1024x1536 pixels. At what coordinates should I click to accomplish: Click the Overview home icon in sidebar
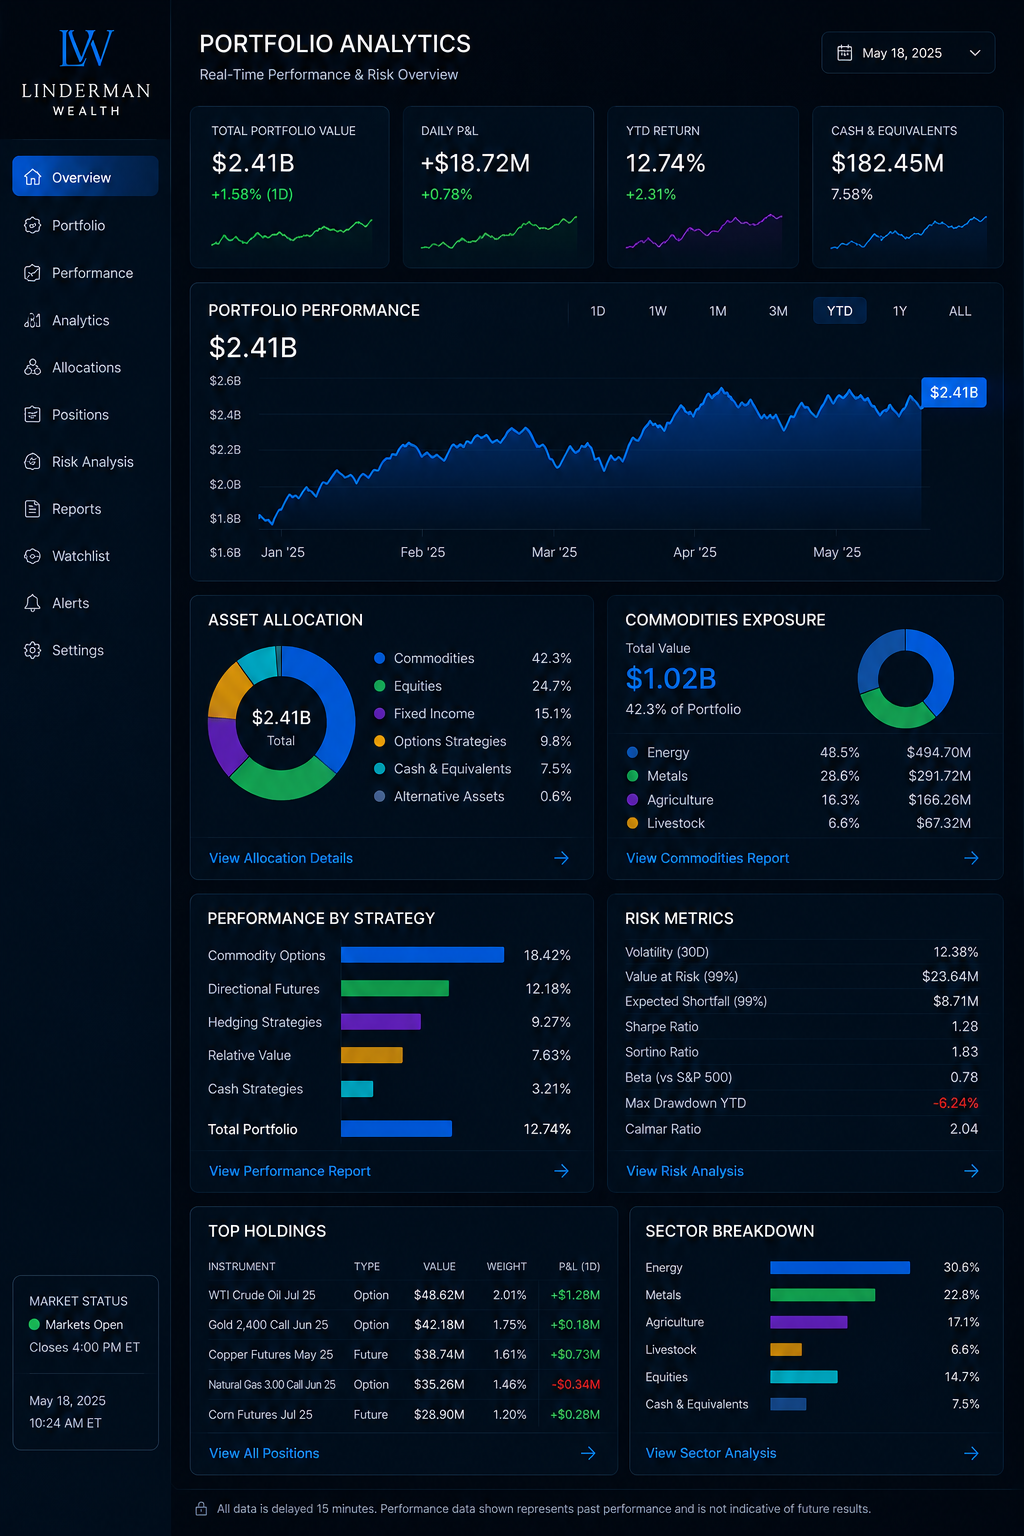coord(33,177)
